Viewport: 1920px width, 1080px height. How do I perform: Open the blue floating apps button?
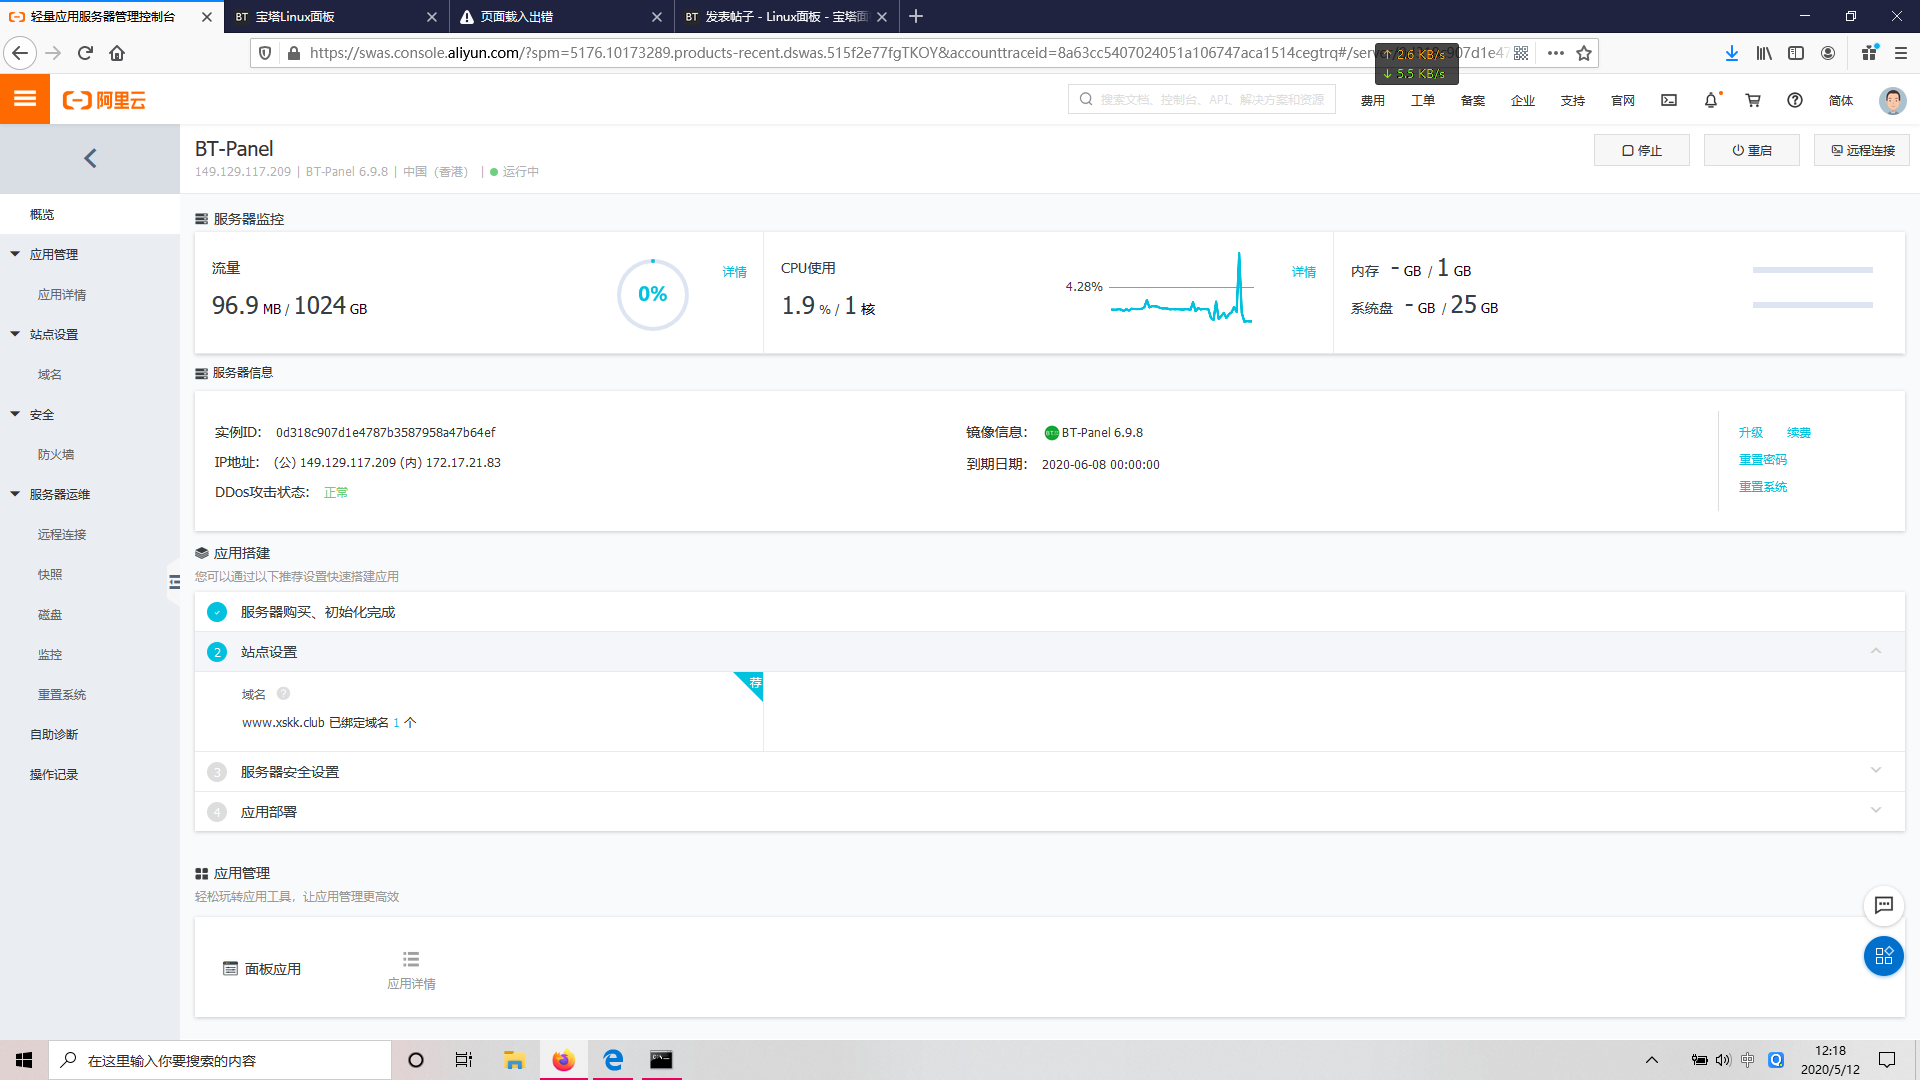click(x=1884, y=956)
